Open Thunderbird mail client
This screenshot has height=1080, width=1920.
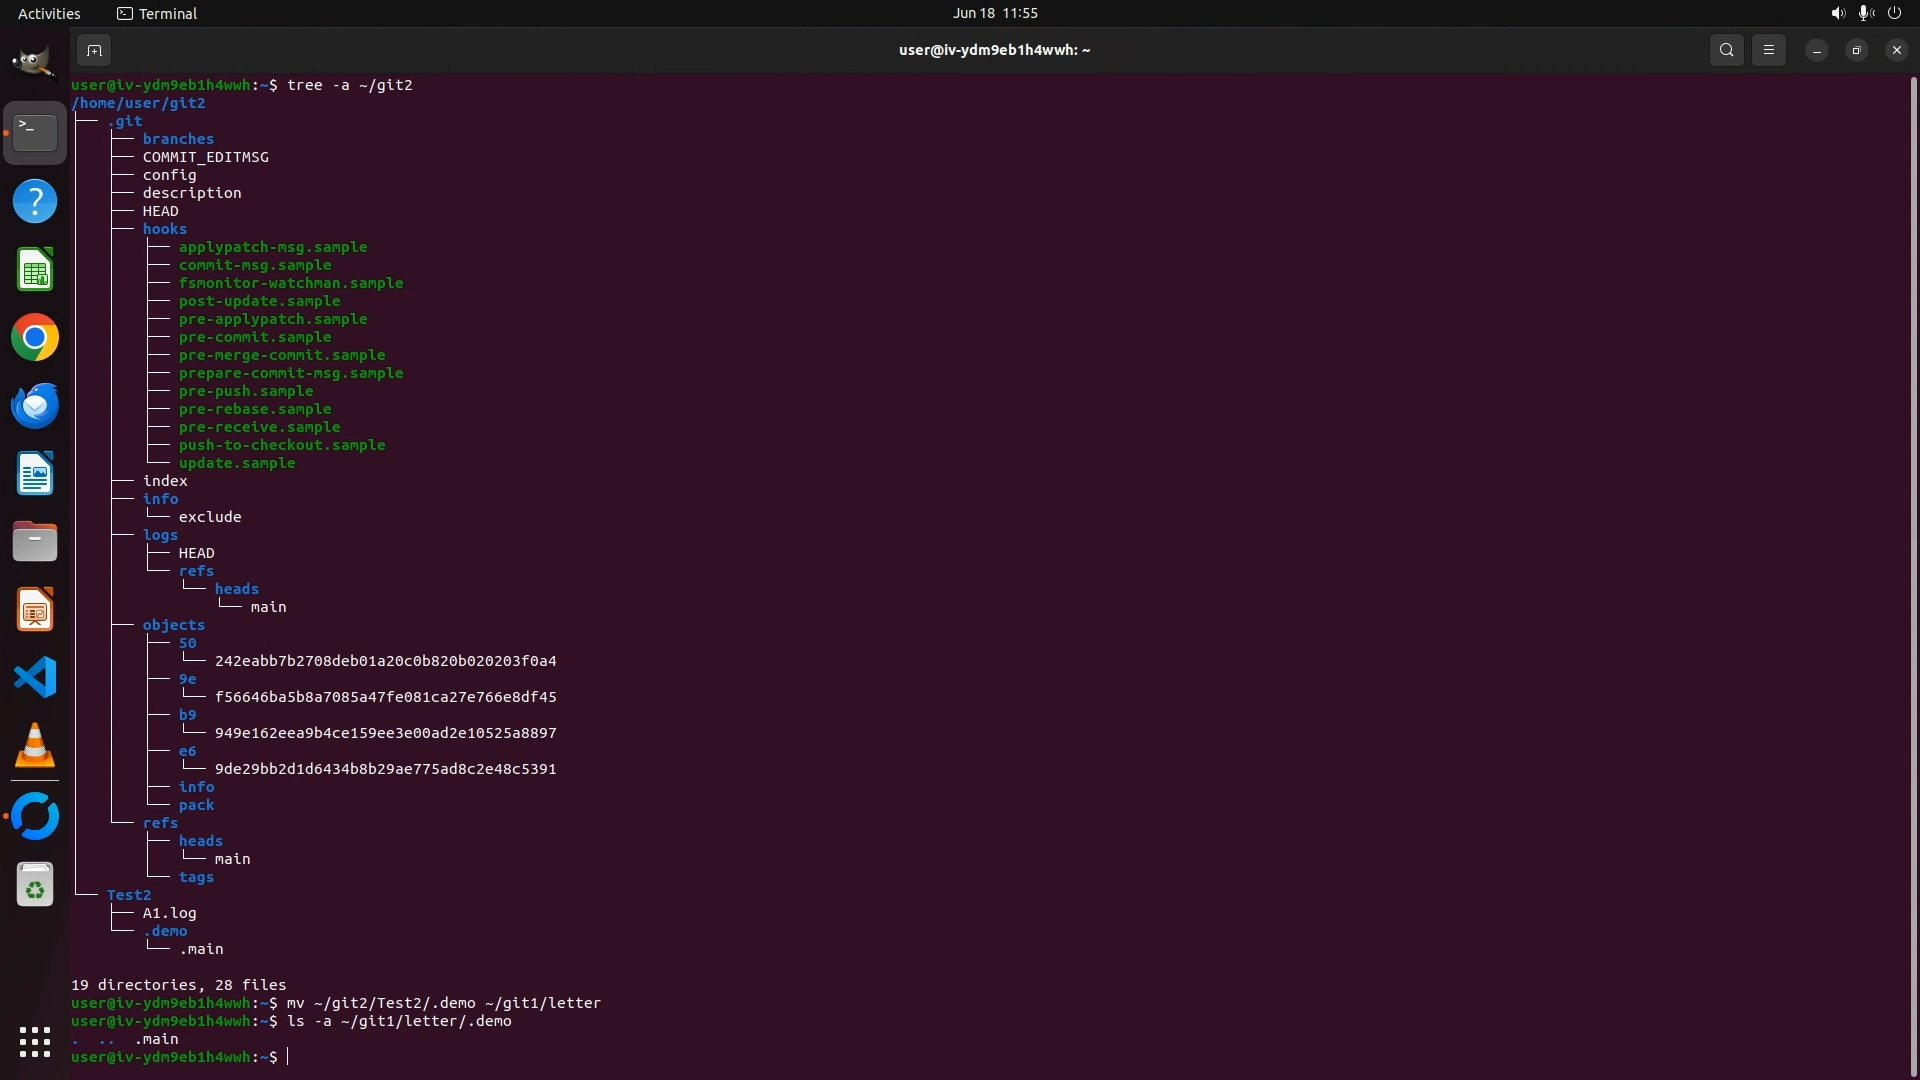point(35,406)
